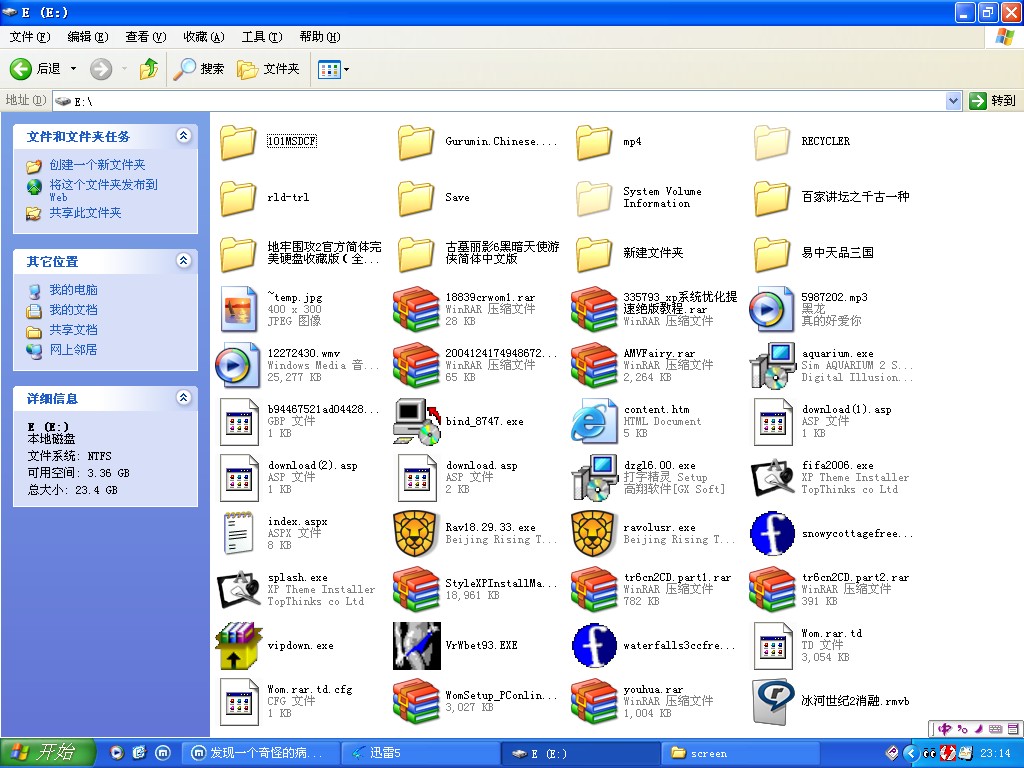Toggle the Folders (文件夹) pane button
1024x768 pixels.
click(269, 69)
